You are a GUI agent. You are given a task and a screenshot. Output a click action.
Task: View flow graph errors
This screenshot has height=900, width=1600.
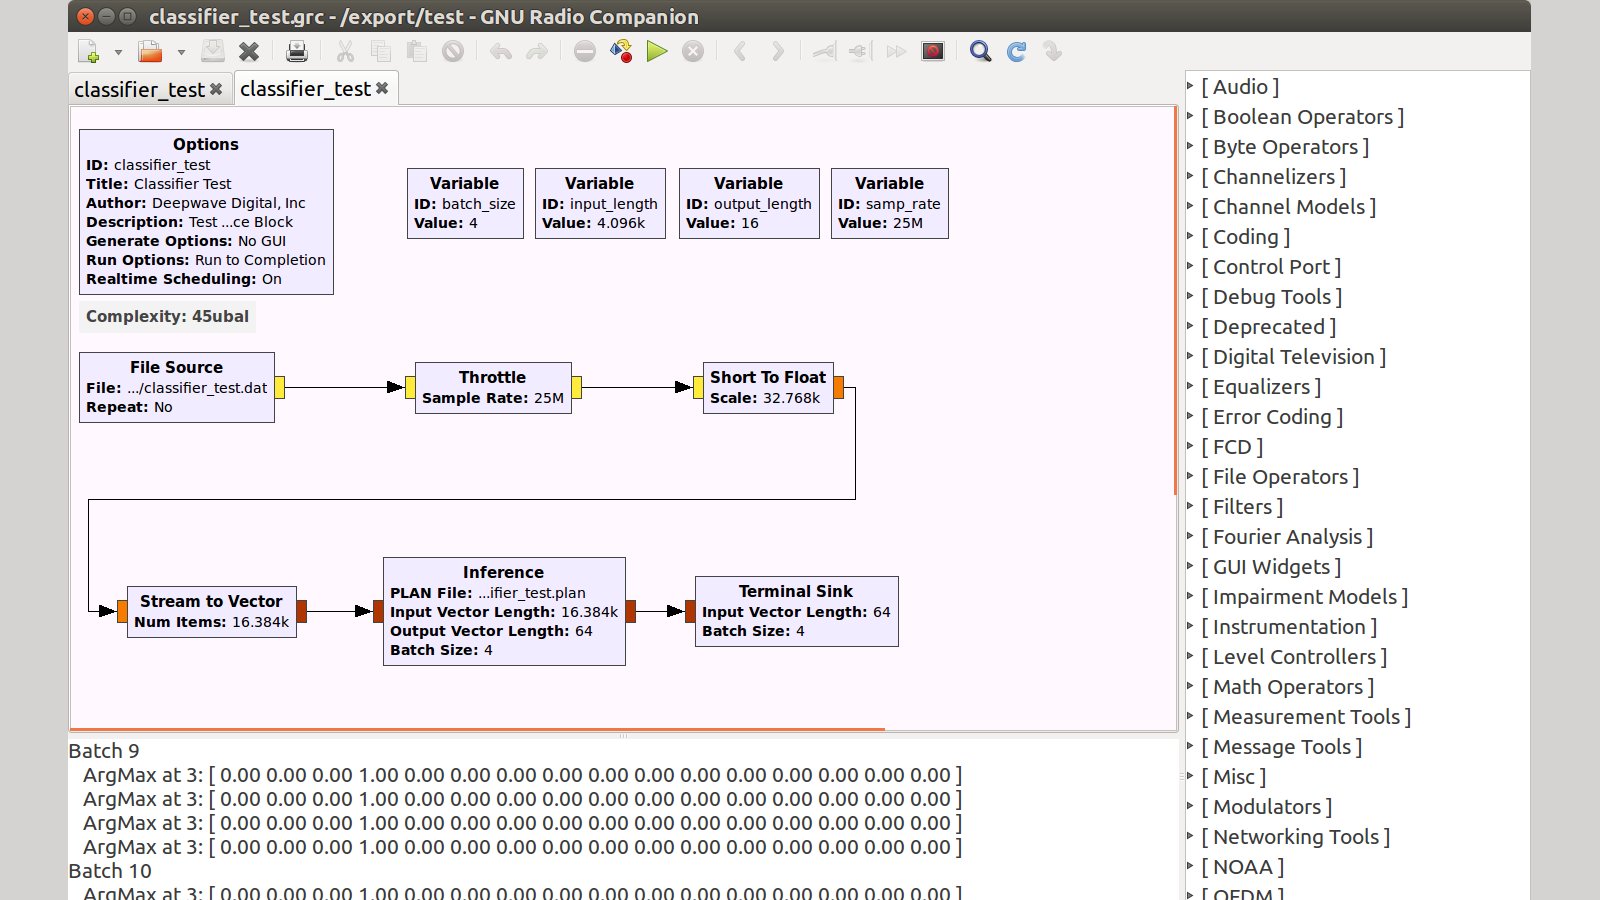point(585,51)
